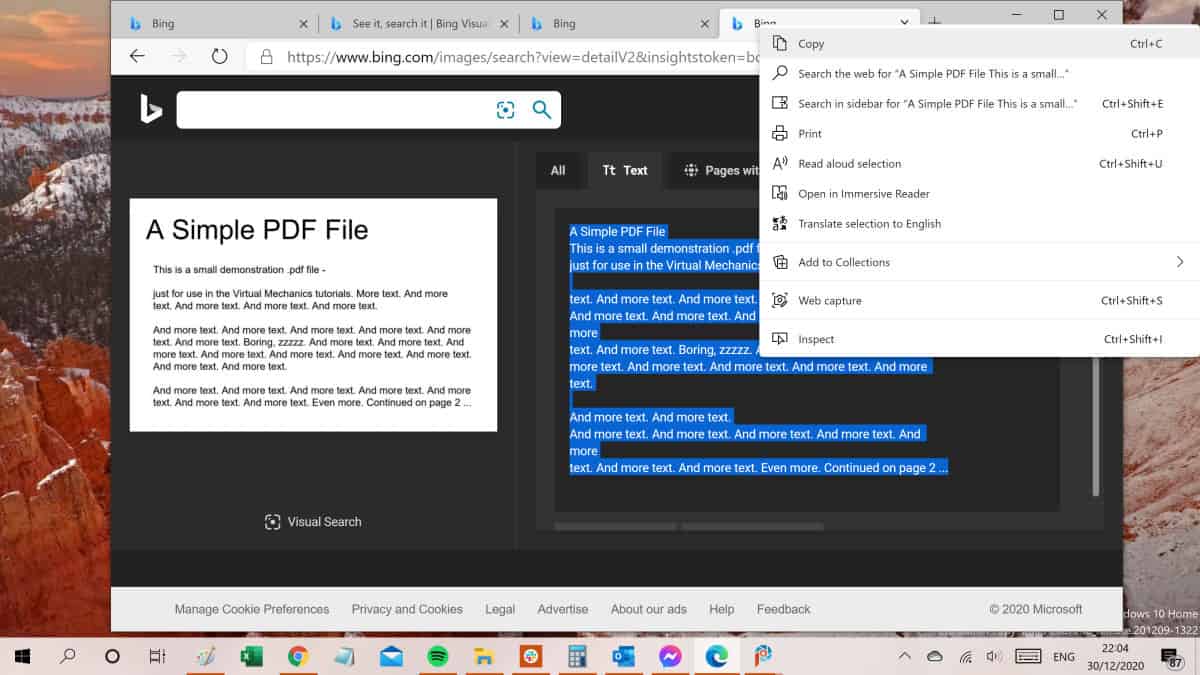
Task: Click the Read aloud icon
Action: pos(780,163)
